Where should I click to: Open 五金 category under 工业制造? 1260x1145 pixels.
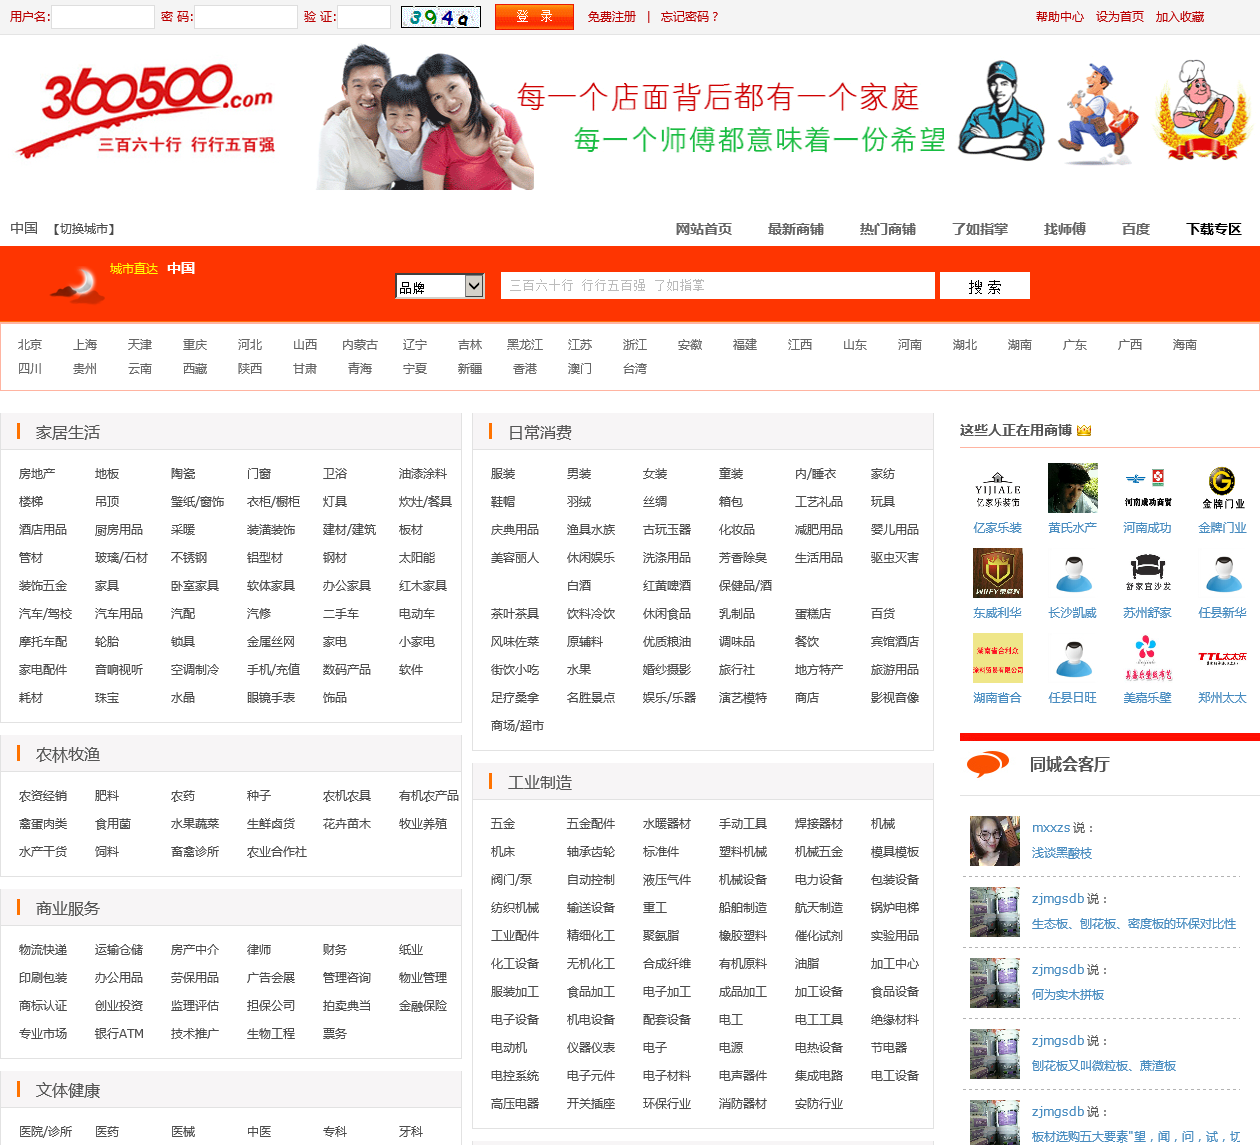pyautogui.click(x=503, y=824)
